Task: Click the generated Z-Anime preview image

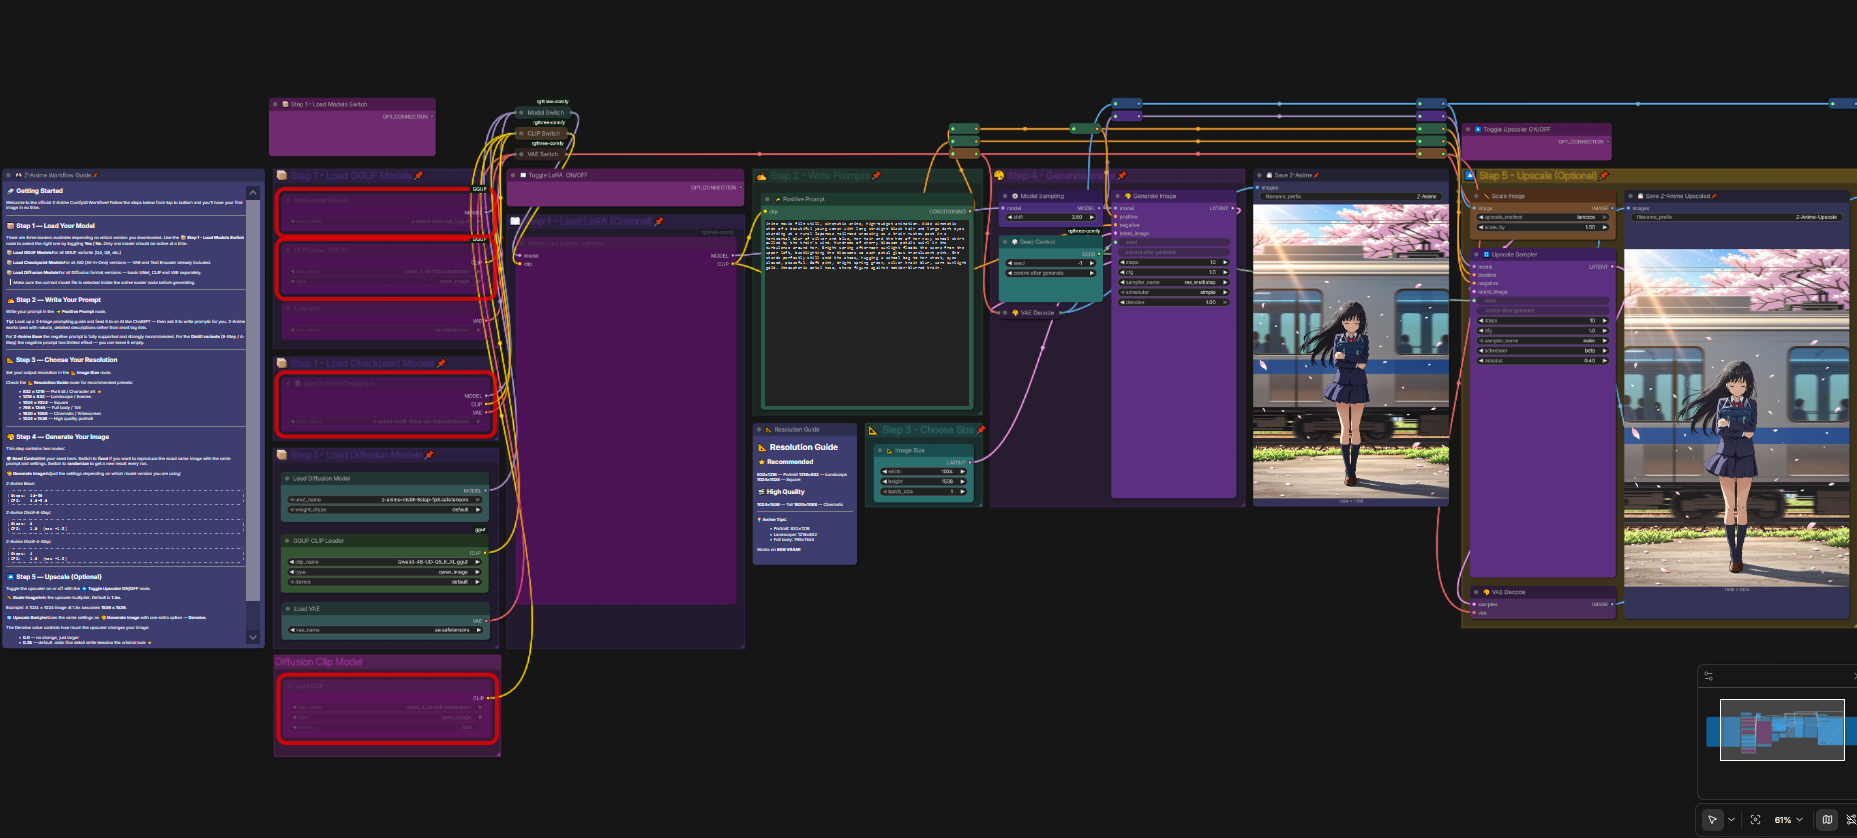Action: [1350, 350]
